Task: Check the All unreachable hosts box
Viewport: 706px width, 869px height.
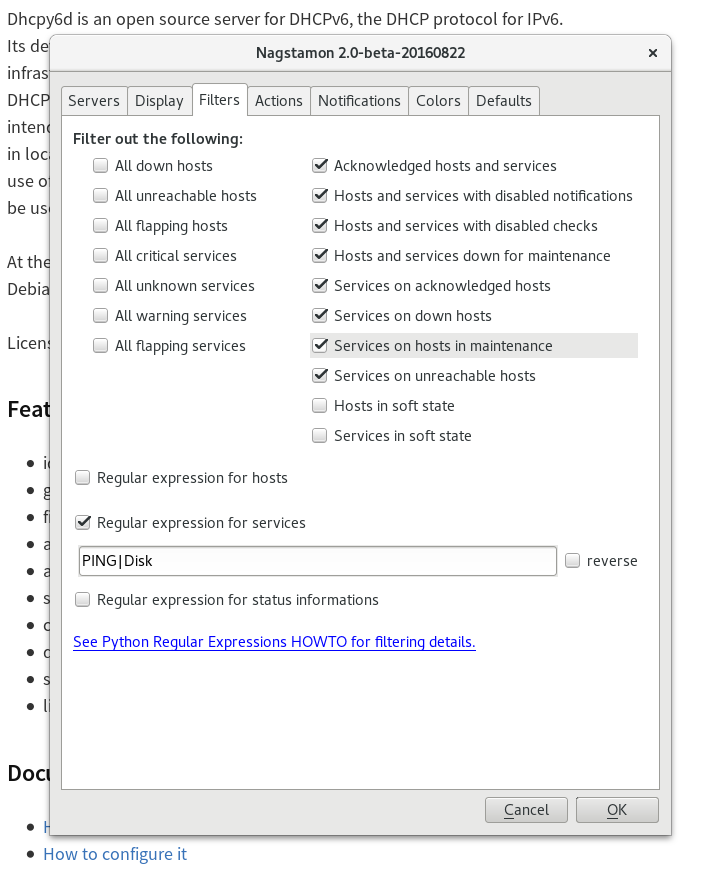Action: point(100,196)
